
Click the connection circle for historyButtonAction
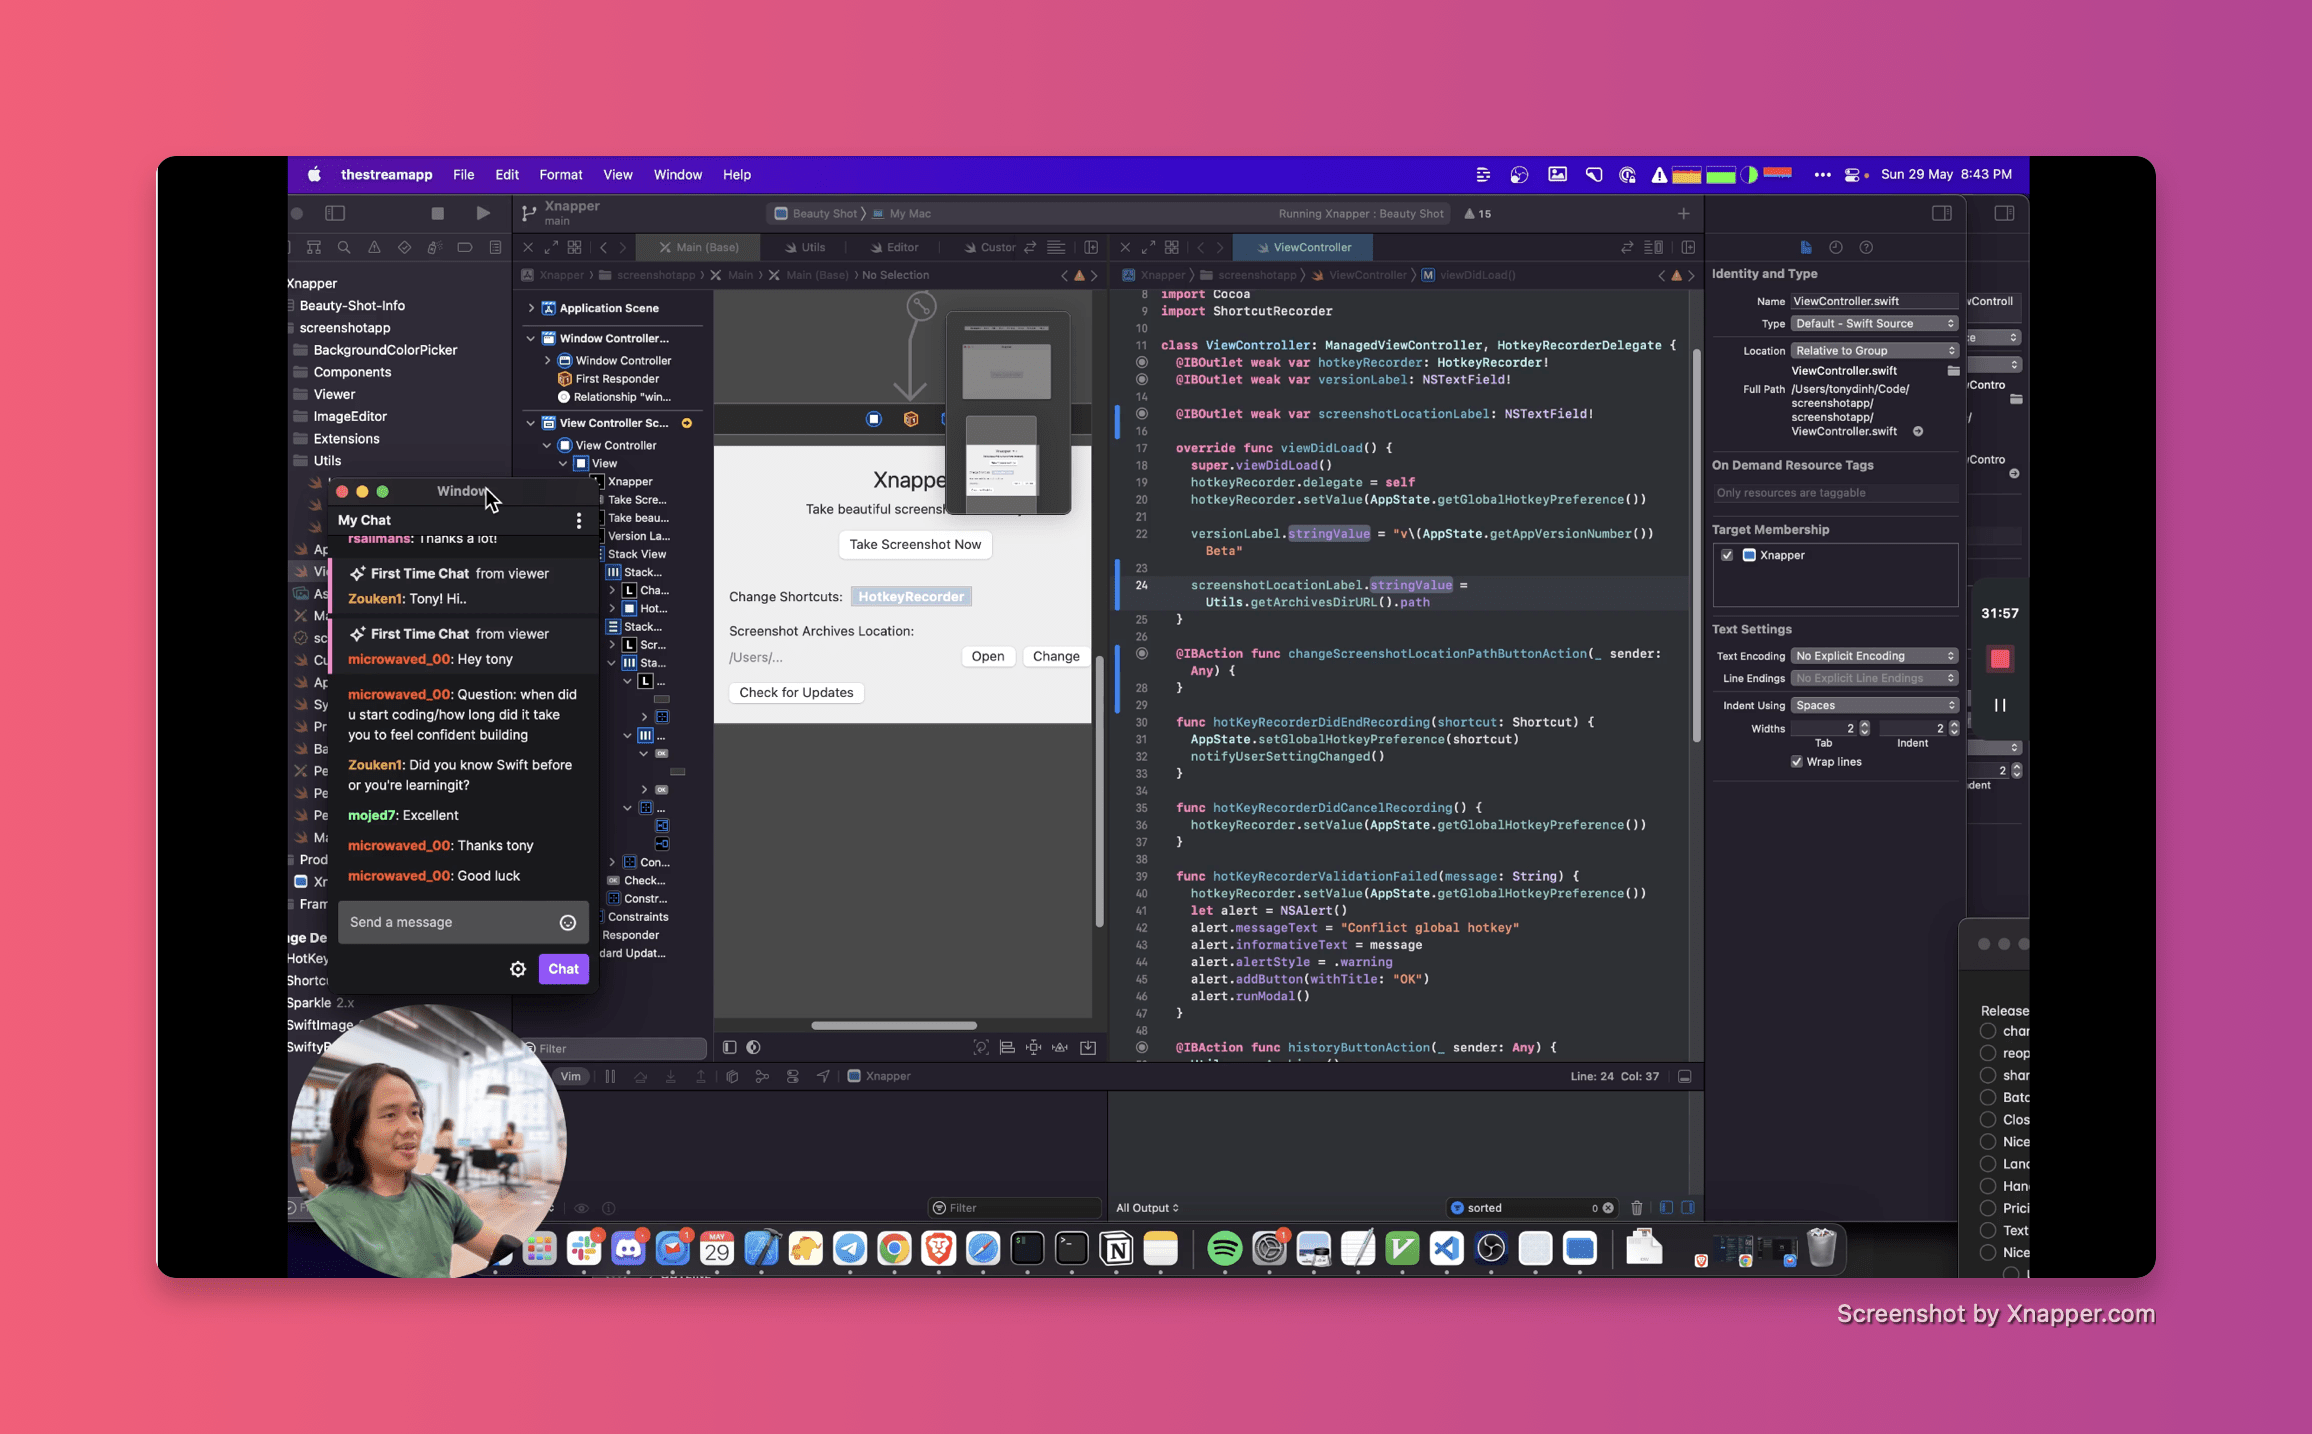pyautogui.click(x=1142, y=1047)
